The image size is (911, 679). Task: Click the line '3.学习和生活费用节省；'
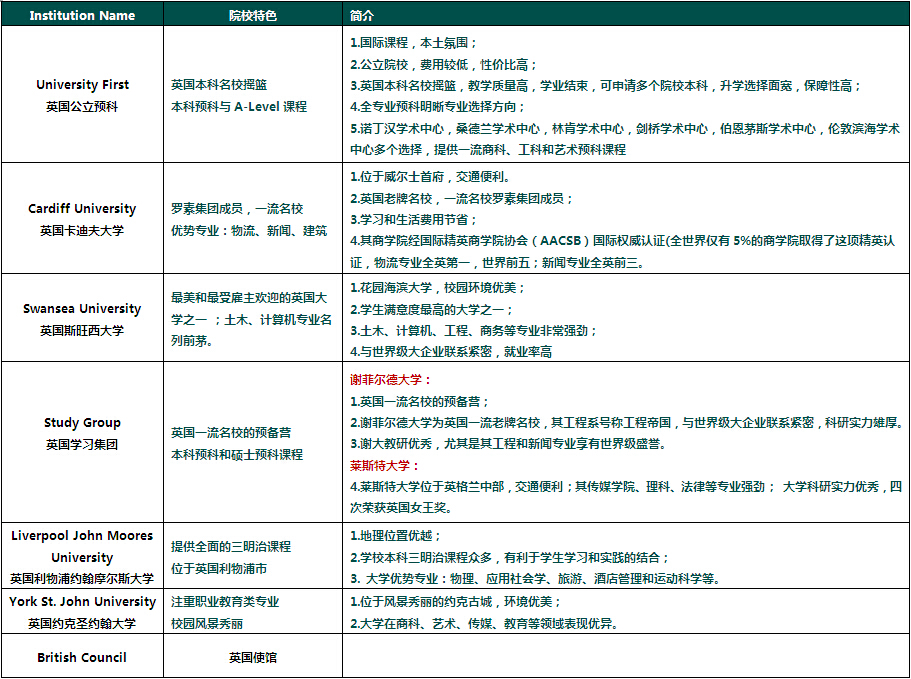pyautogui.click(x=414, y=220)
